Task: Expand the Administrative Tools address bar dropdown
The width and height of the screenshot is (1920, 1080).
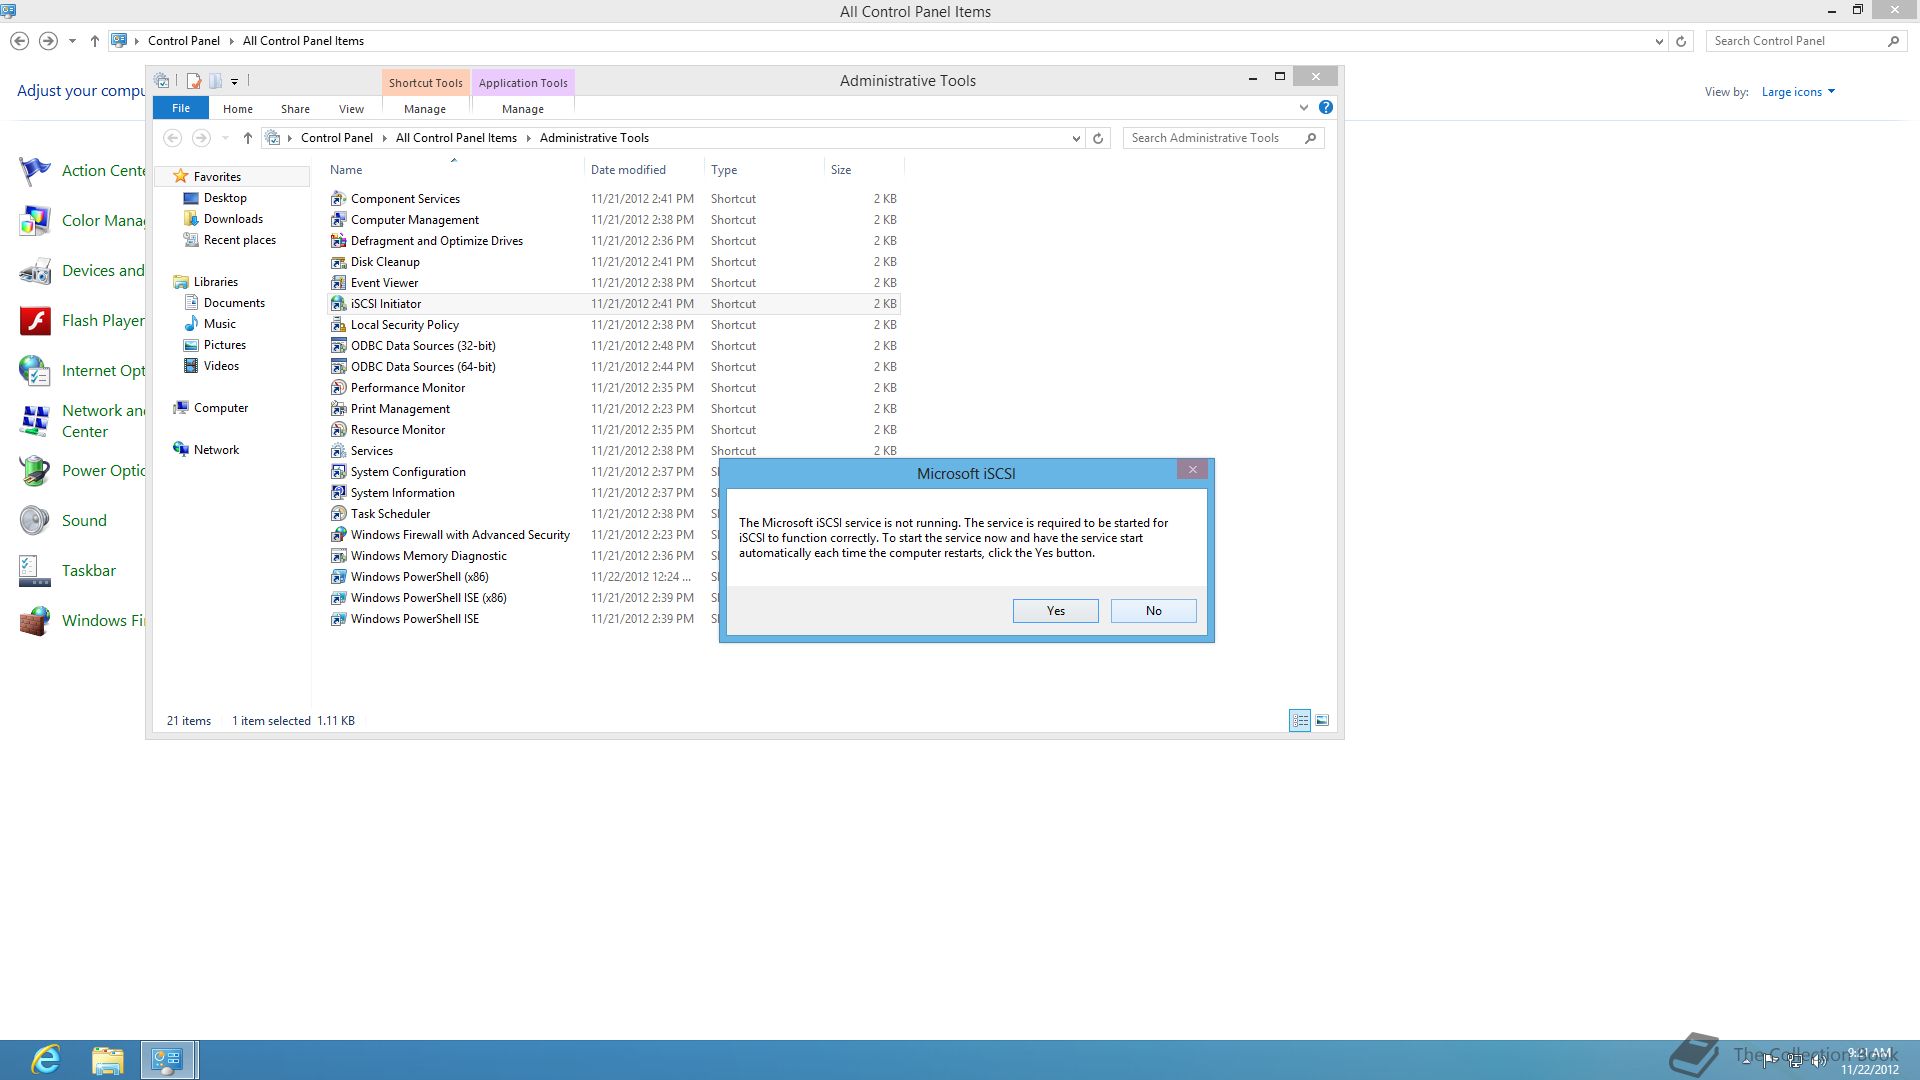Action: point(1076,138)
